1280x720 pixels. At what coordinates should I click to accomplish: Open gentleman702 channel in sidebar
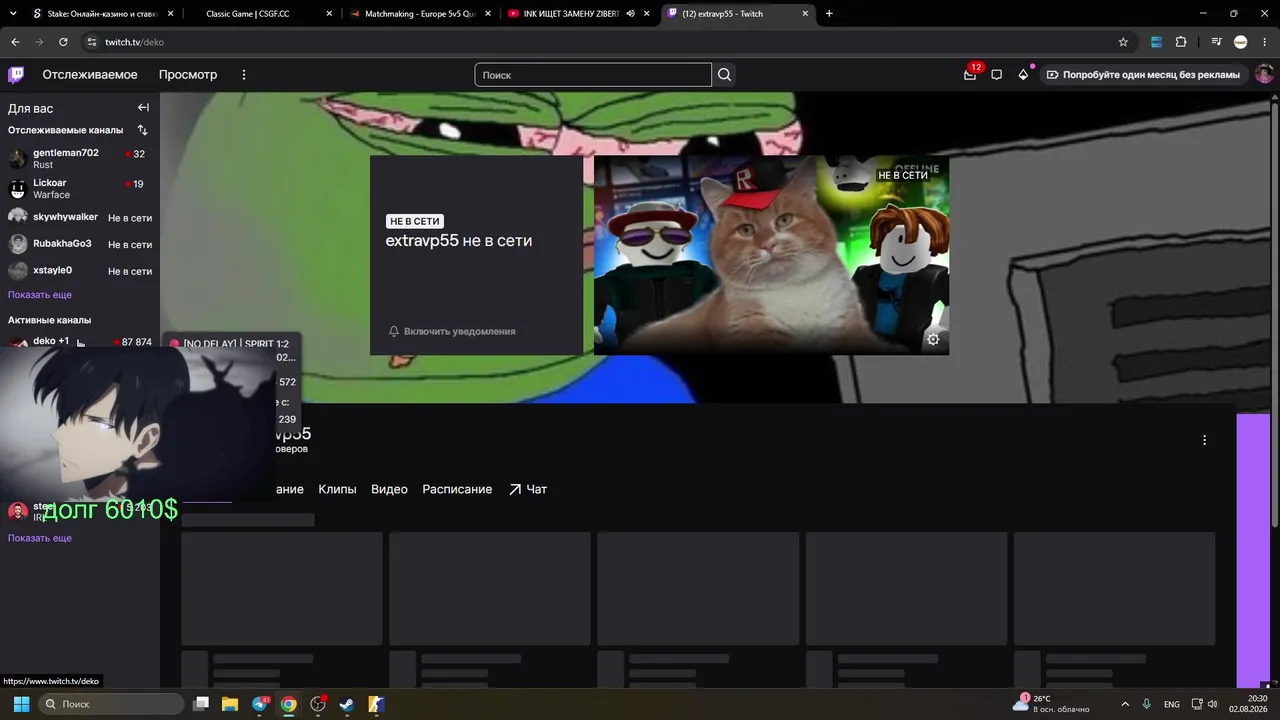point(80,158)
